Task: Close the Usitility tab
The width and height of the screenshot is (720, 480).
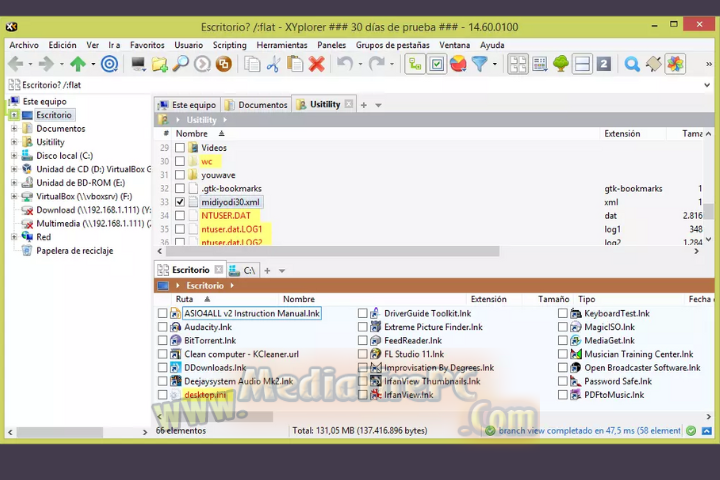Action: [349, 104]
